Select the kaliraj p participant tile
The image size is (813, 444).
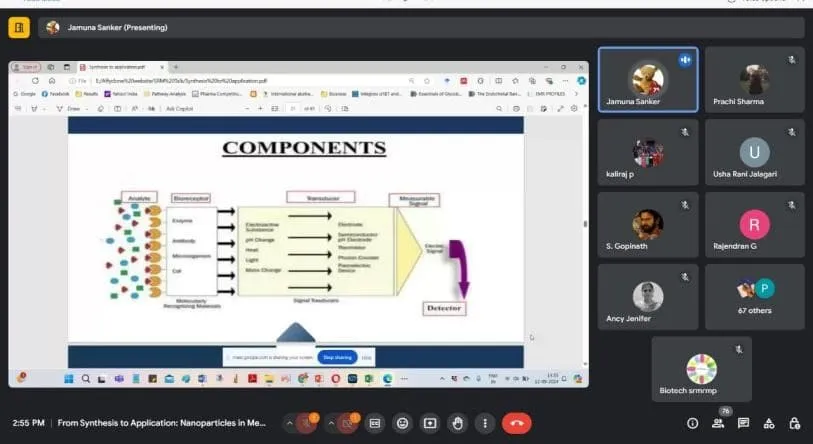pos(648,152)
